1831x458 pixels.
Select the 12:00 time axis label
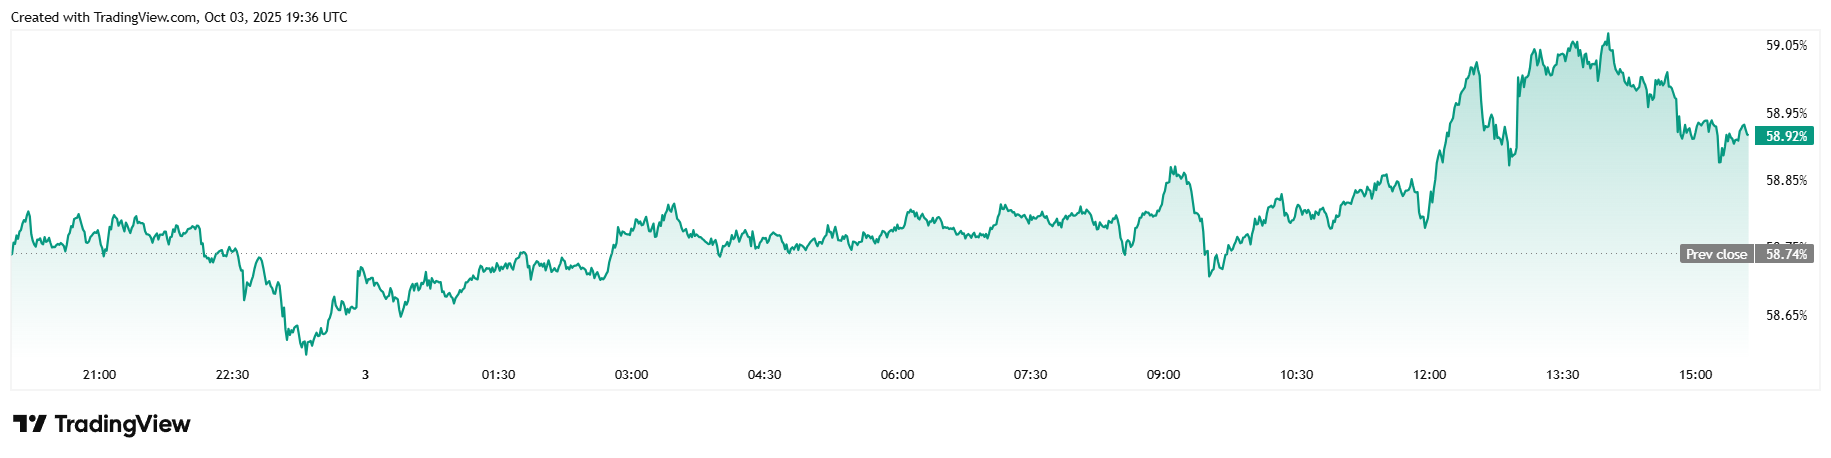click(x=1429, y=375)
